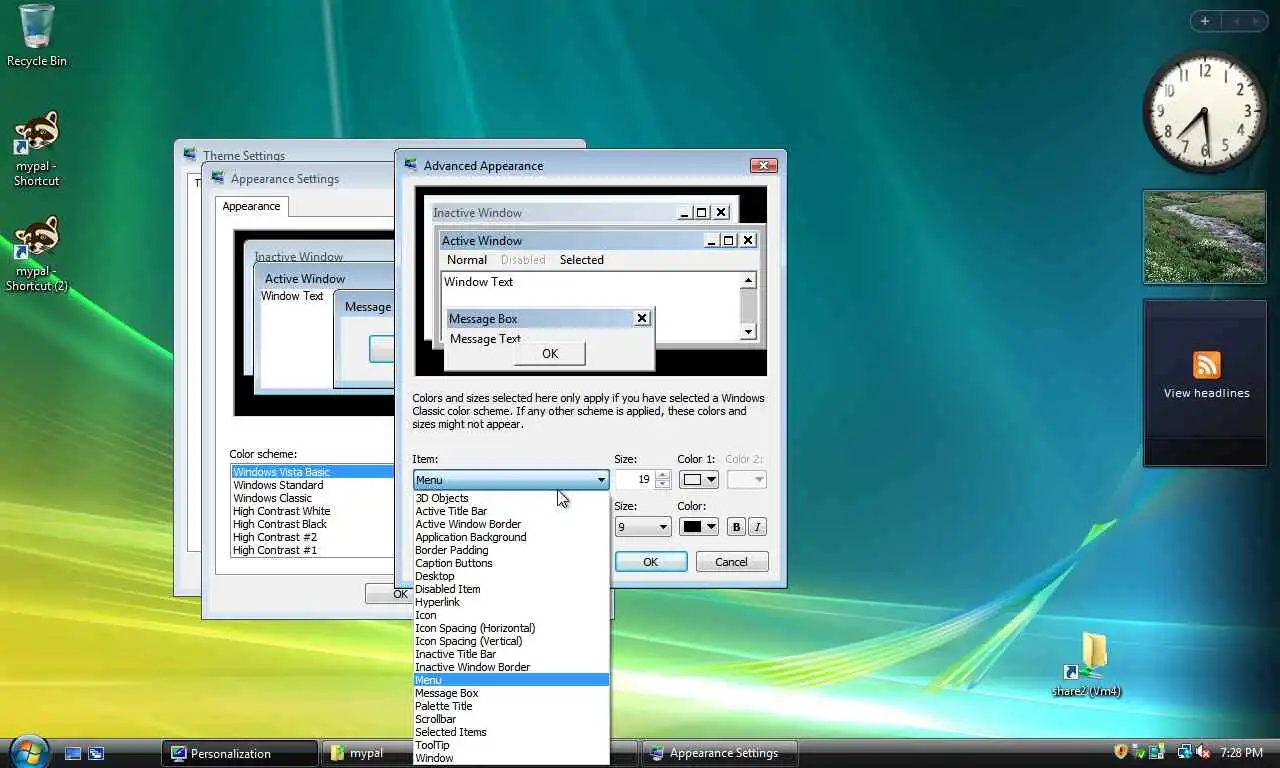Click Switch between windows quick launch icon
This screenshot has width=1280, height=768.
coord(96,753)
